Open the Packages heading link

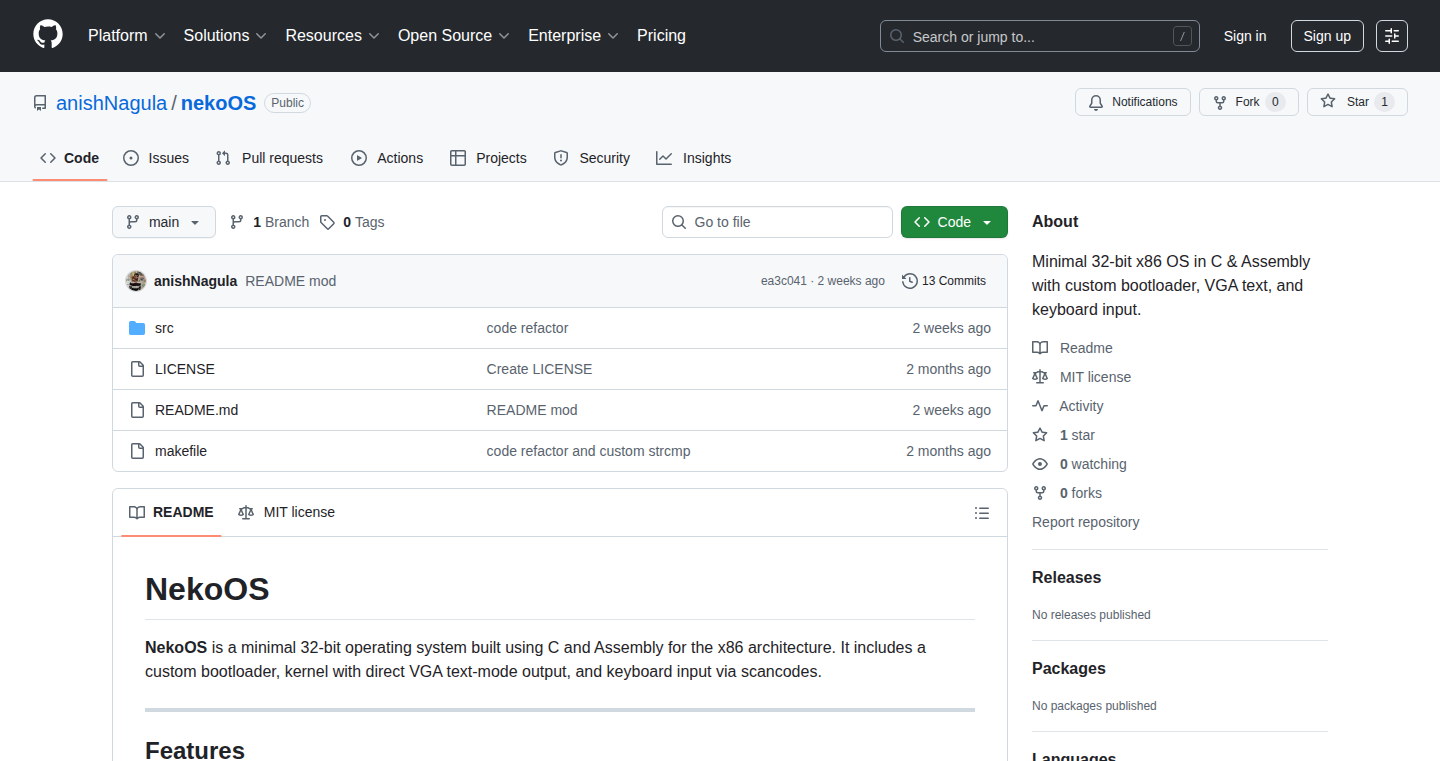click(1069, 669)
